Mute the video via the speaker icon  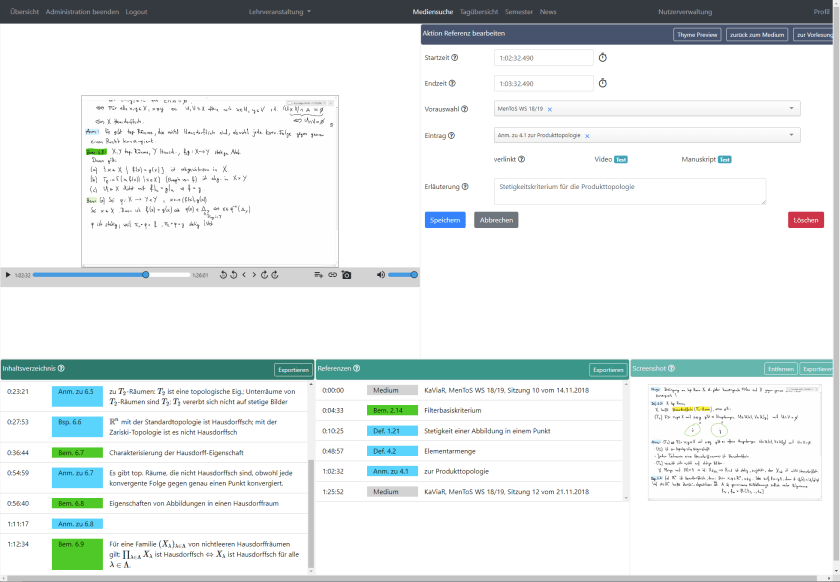pyautogui.click(x=381, y=275)
